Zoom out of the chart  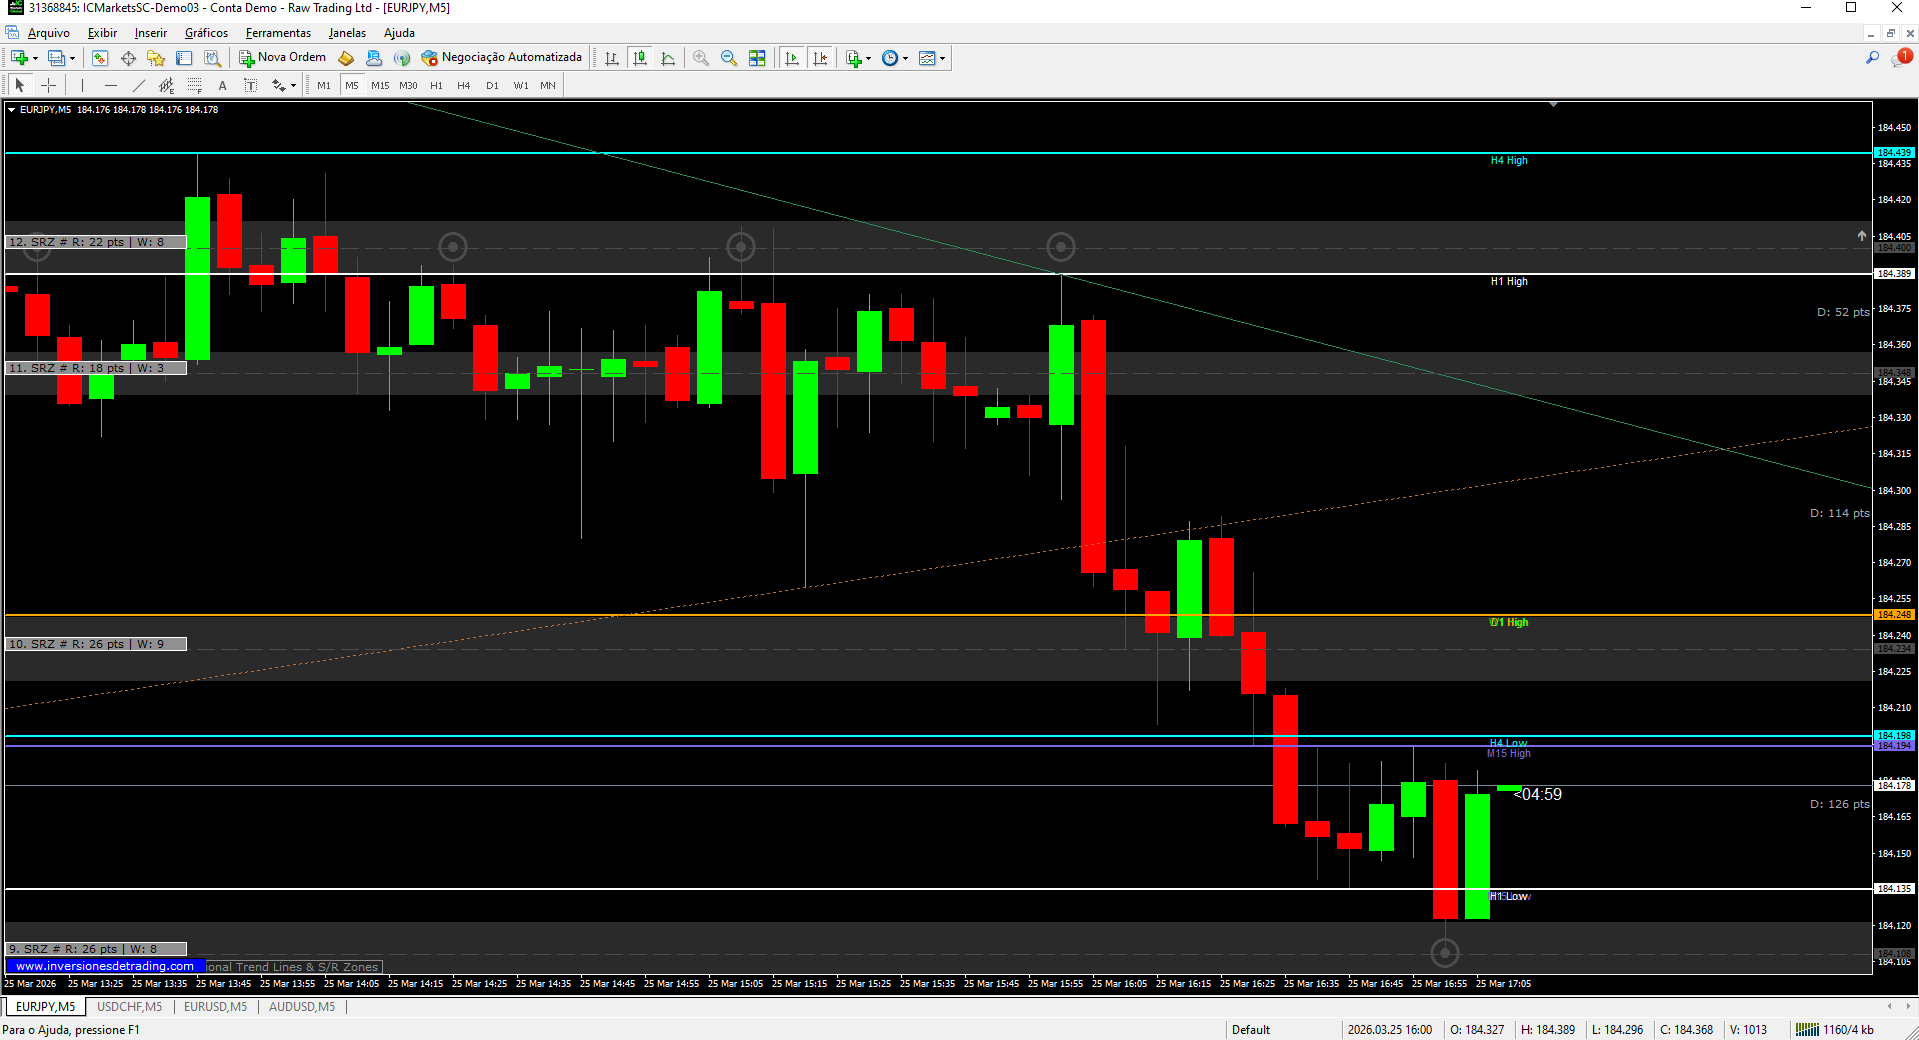coord(729,58)
